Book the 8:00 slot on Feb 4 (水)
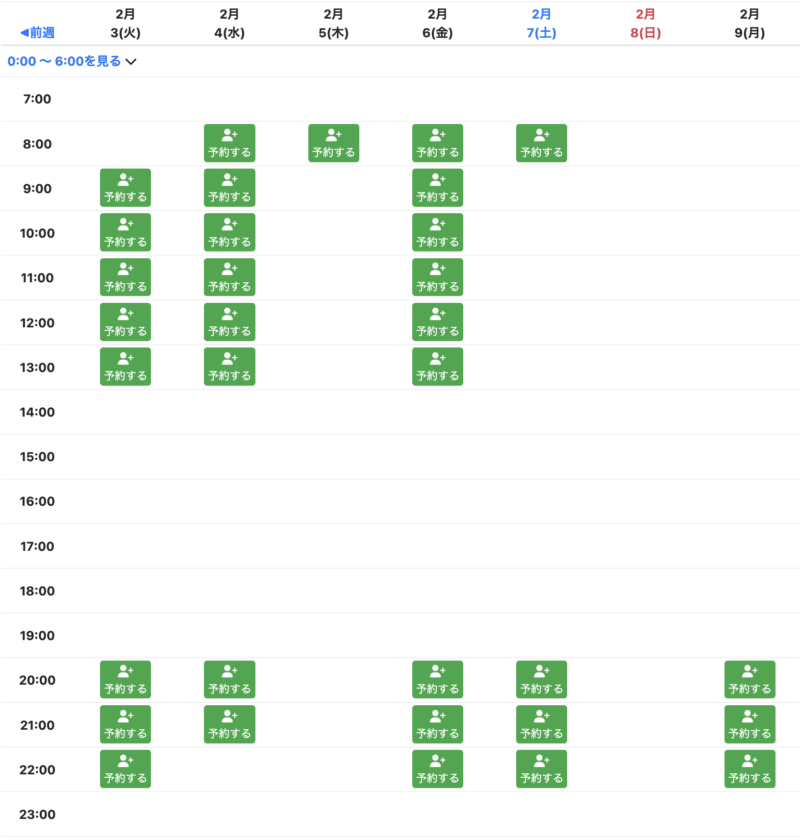The image size is (800, 840). click(229, 143)
